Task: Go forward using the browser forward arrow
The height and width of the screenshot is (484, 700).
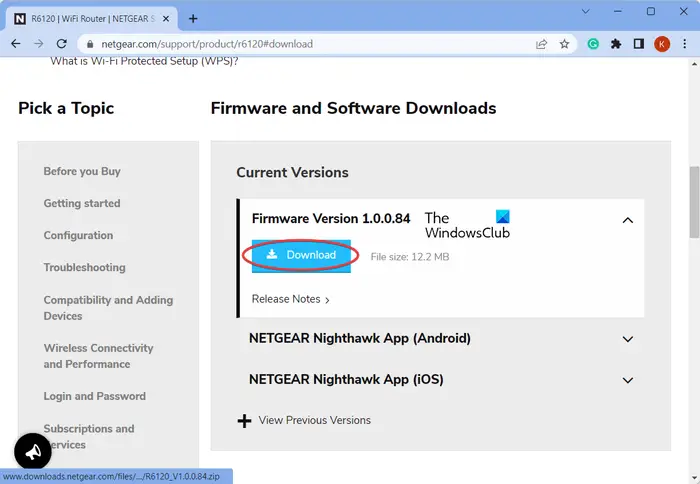Action: (x=39, y=44)
